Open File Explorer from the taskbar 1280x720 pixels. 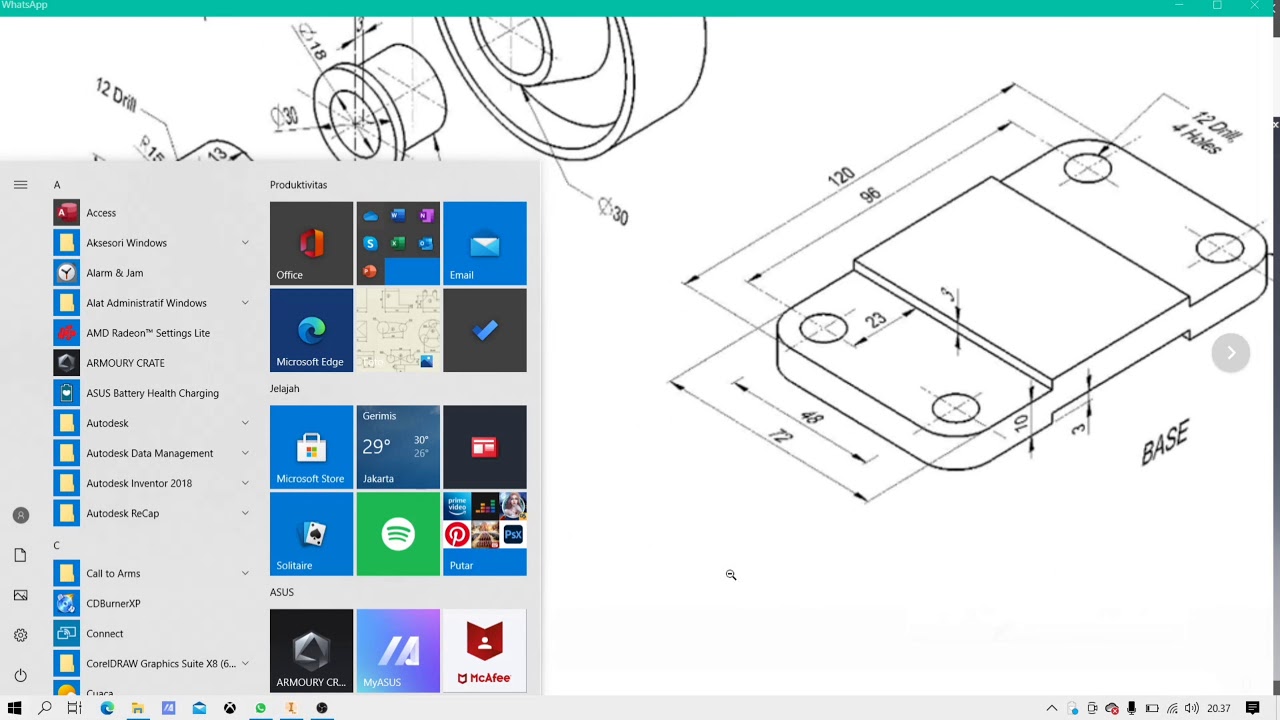[x=137, y=708]
